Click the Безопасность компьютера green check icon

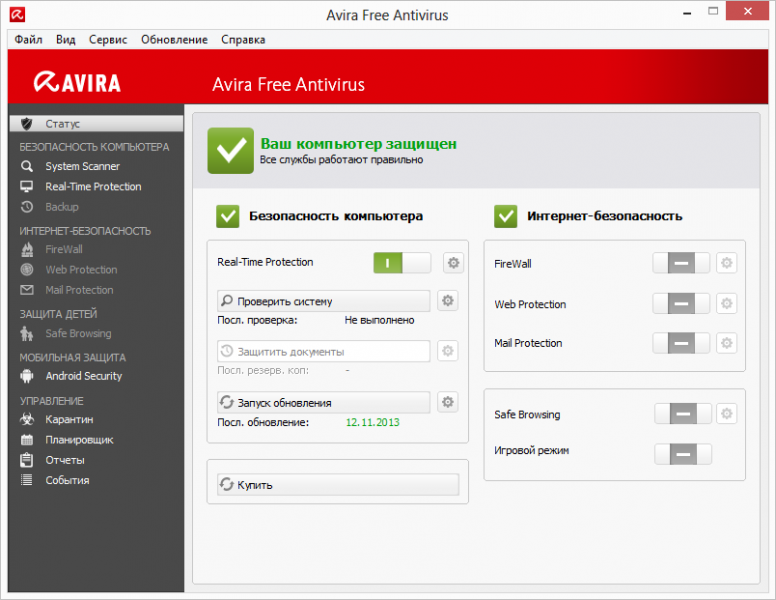(x=228, y=216)
